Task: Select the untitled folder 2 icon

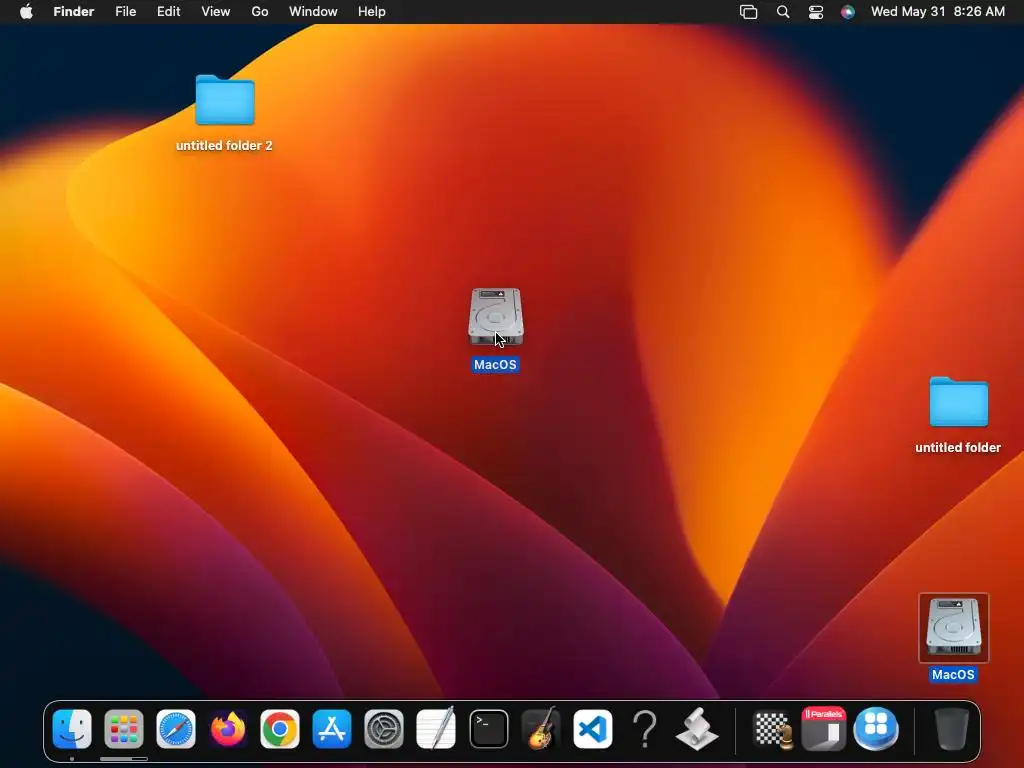Action: tap(225, 100)
